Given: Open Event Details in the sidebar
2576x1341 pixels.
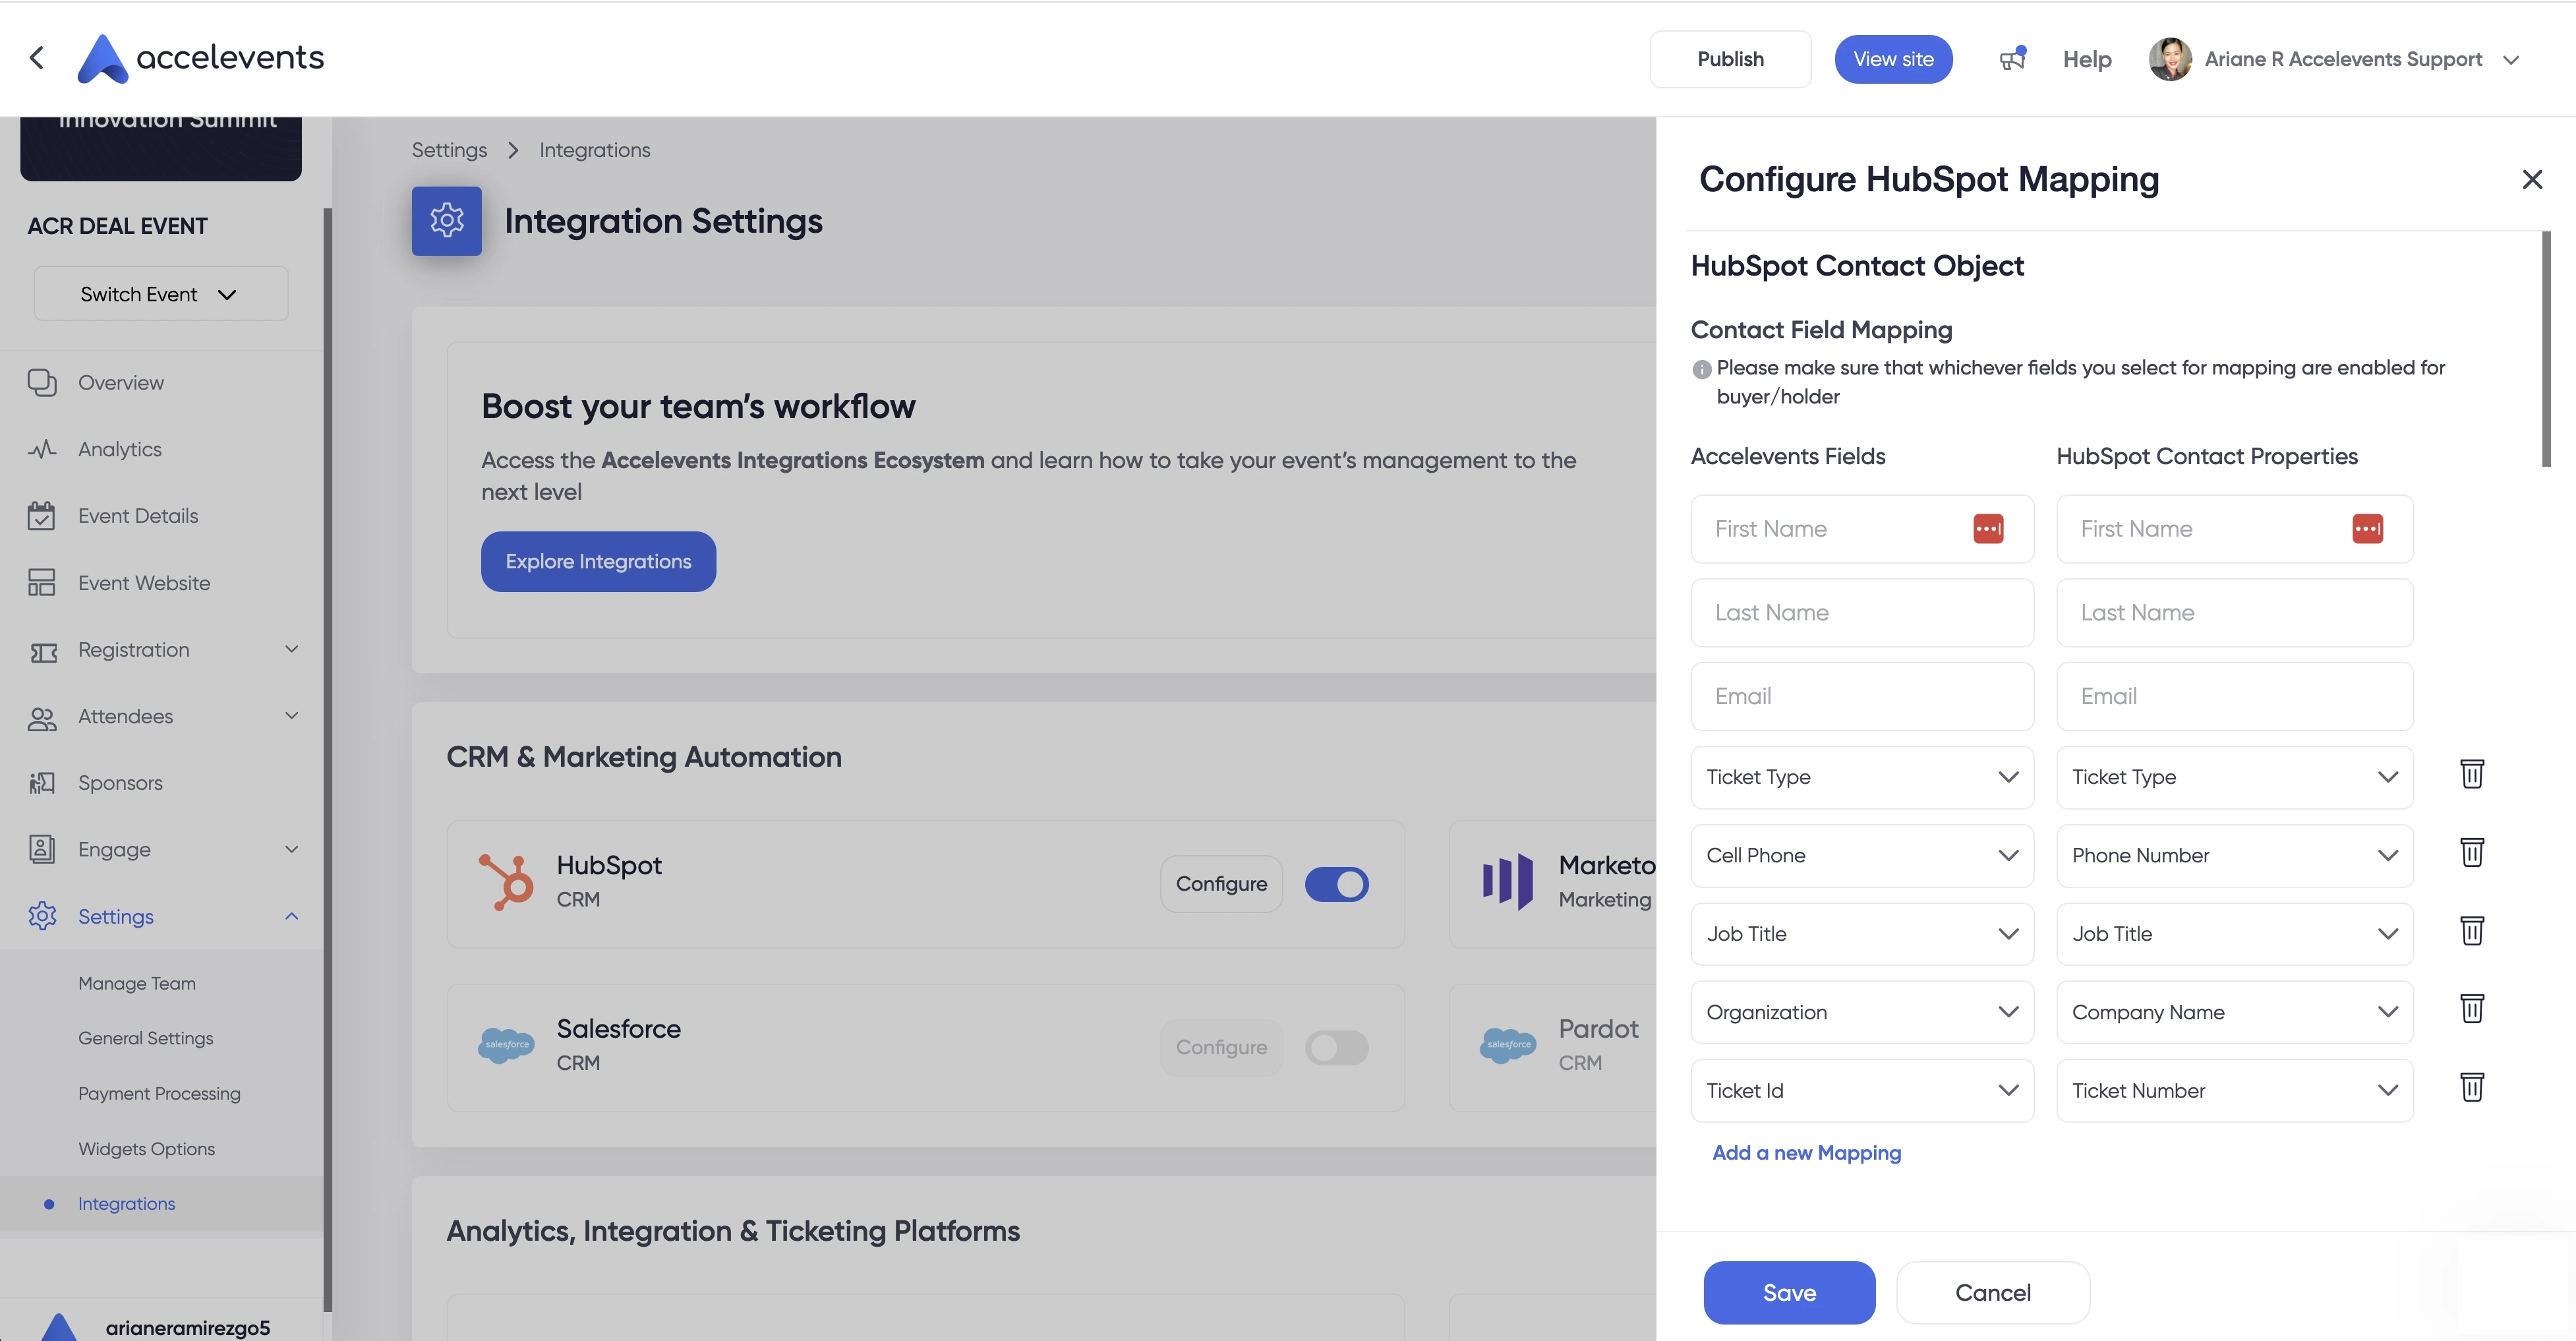Looking at the screenshot, I should pyautogui.click(x=138, y=516).
